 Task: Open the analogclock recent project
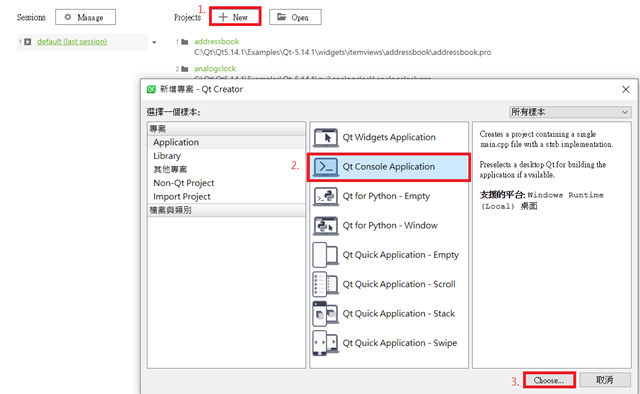pos(215,69)
